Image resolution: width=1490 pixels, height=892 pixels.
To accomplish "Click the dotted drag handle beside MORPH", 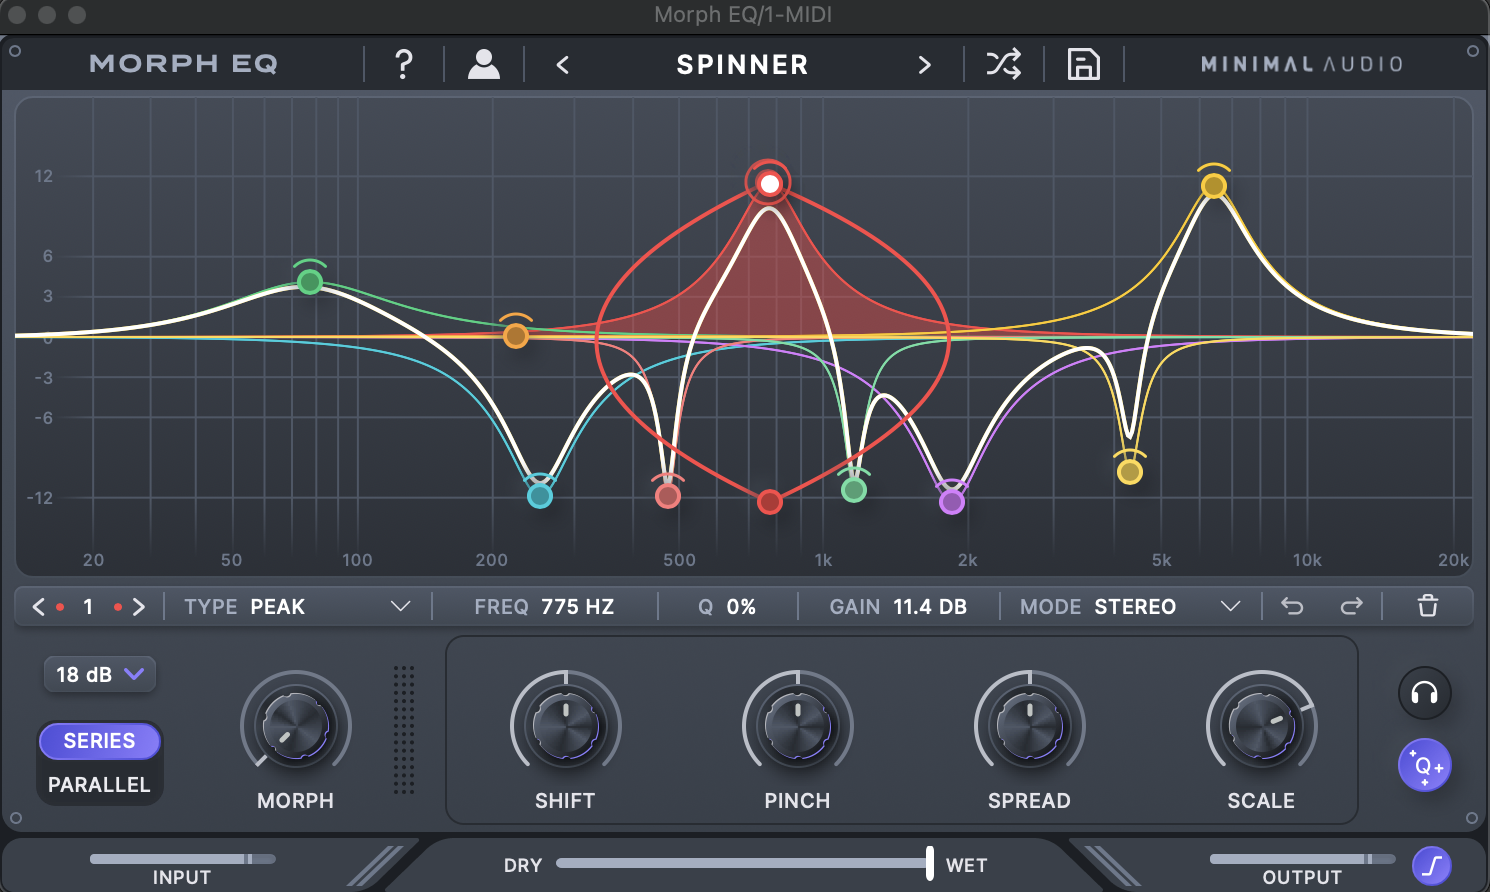I will [403, 729].
